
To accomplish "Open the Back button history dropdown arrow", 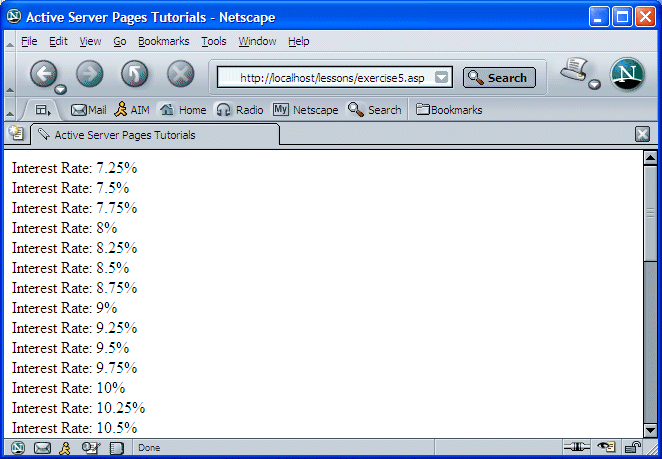I will tap(61, 89).
